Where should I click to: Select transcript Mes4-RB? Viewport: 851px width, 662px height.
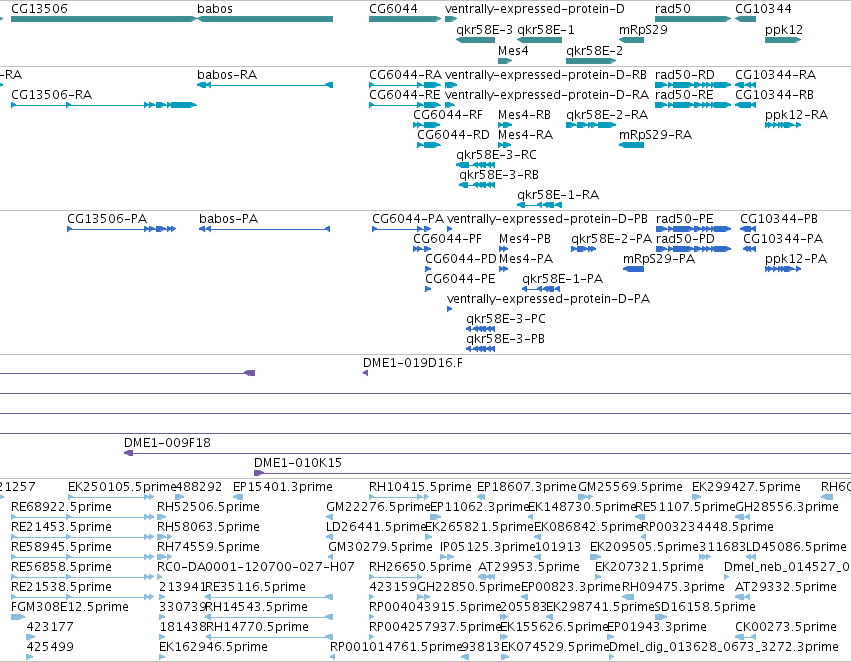504,125
